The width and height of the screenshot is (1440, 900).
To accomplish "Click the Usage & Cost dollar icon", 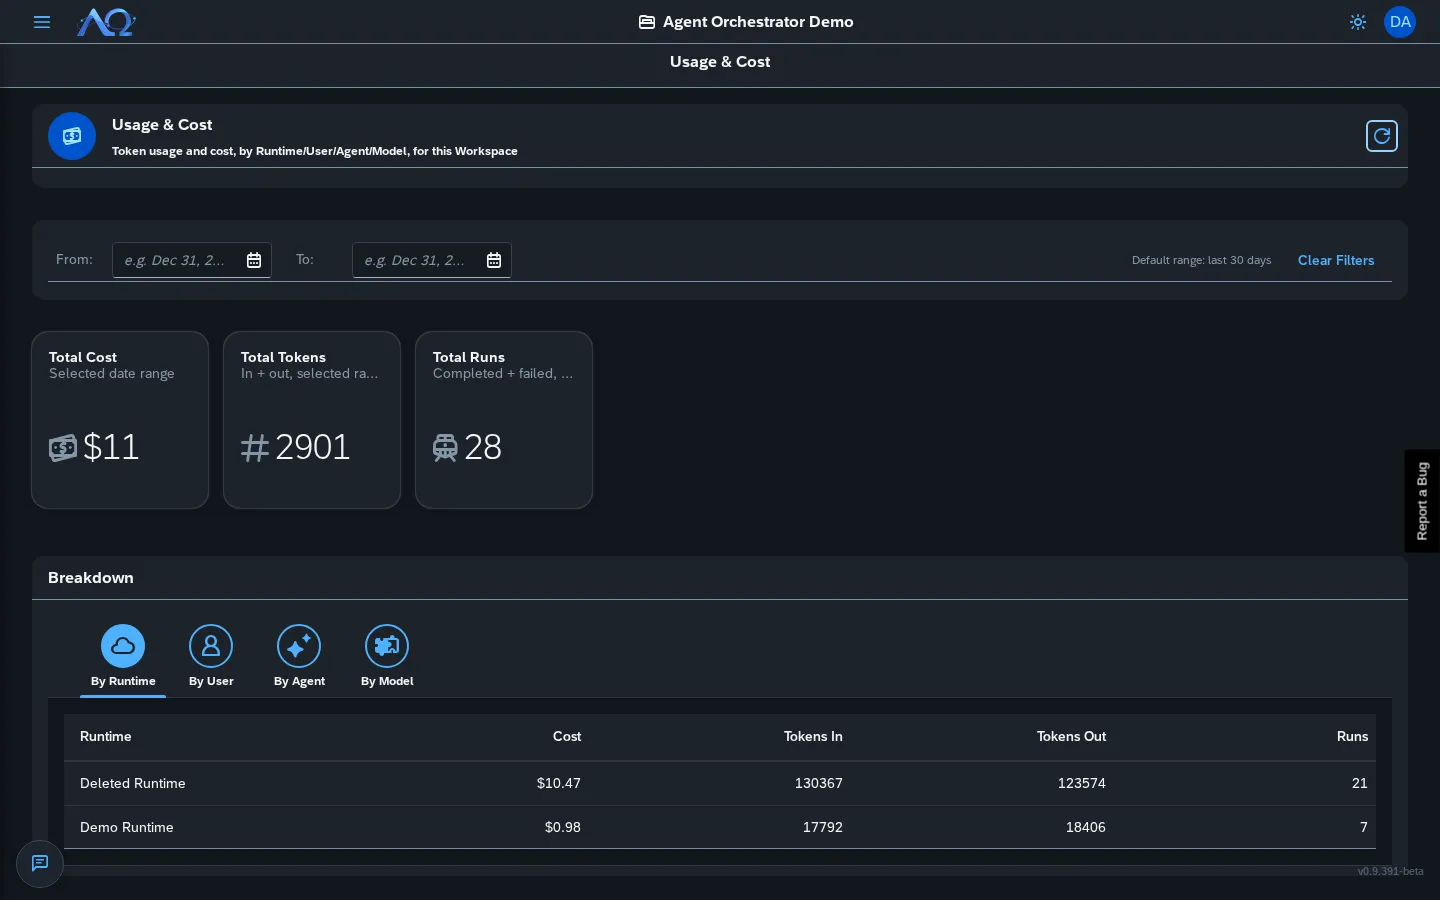I will tap(72, 136).
